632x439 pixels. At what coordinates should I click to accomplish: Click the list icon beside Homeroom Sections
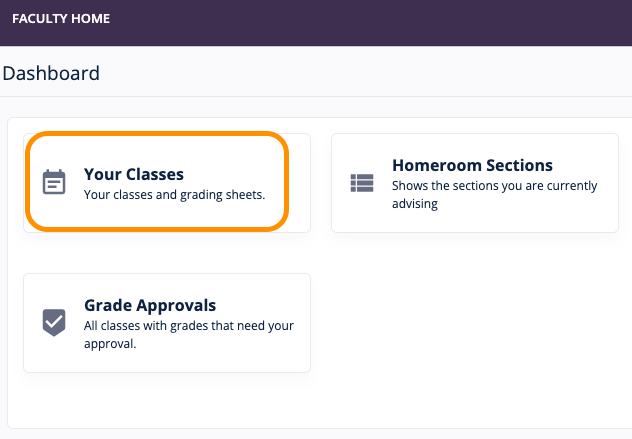361,183
